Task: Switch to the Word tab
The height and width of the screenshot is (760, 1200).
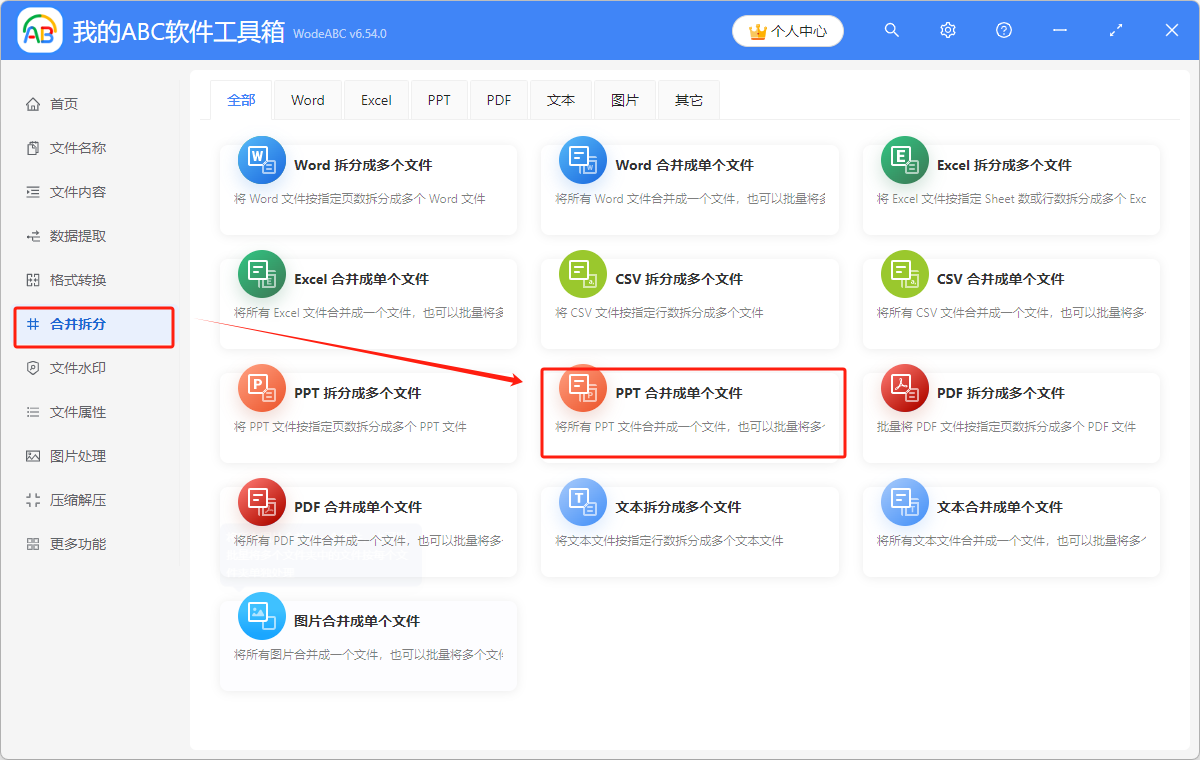Action: click(307, 99)
